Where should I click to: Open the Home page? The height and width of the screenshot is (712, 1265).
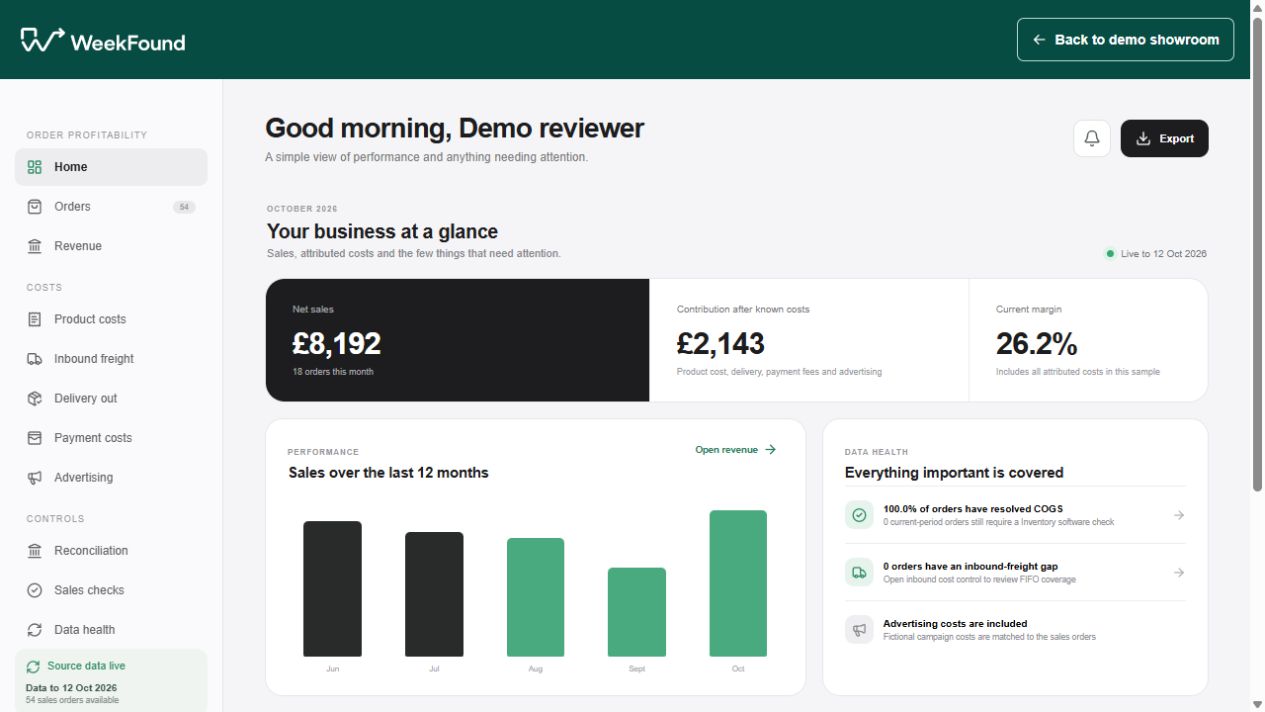tap(111, 167)
